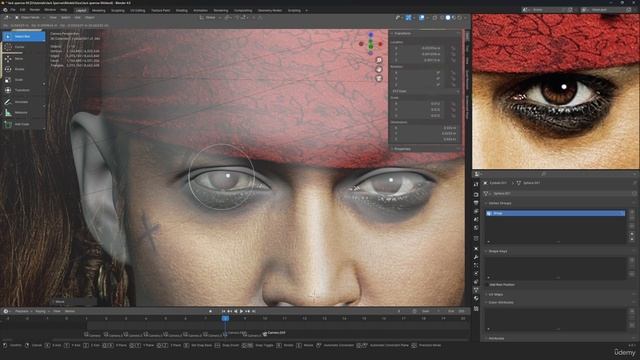Screen dimensions: 640x360
Task: Expand the UV Maps panel
Action: pyautogui.click(x=496, y=294)
